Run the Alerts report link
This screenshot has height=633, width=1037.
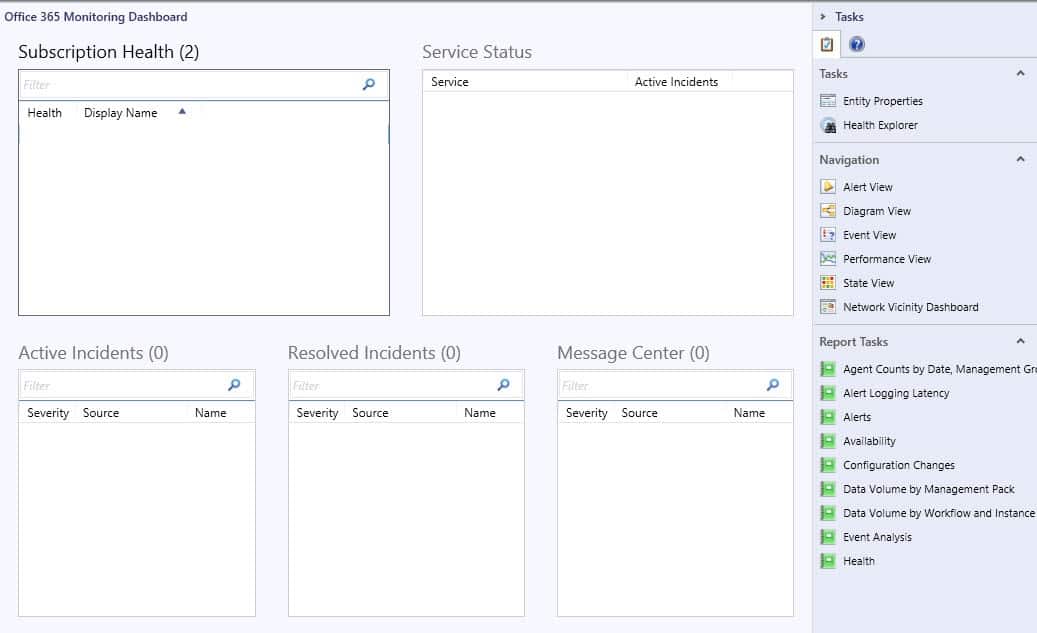[857, 417]
